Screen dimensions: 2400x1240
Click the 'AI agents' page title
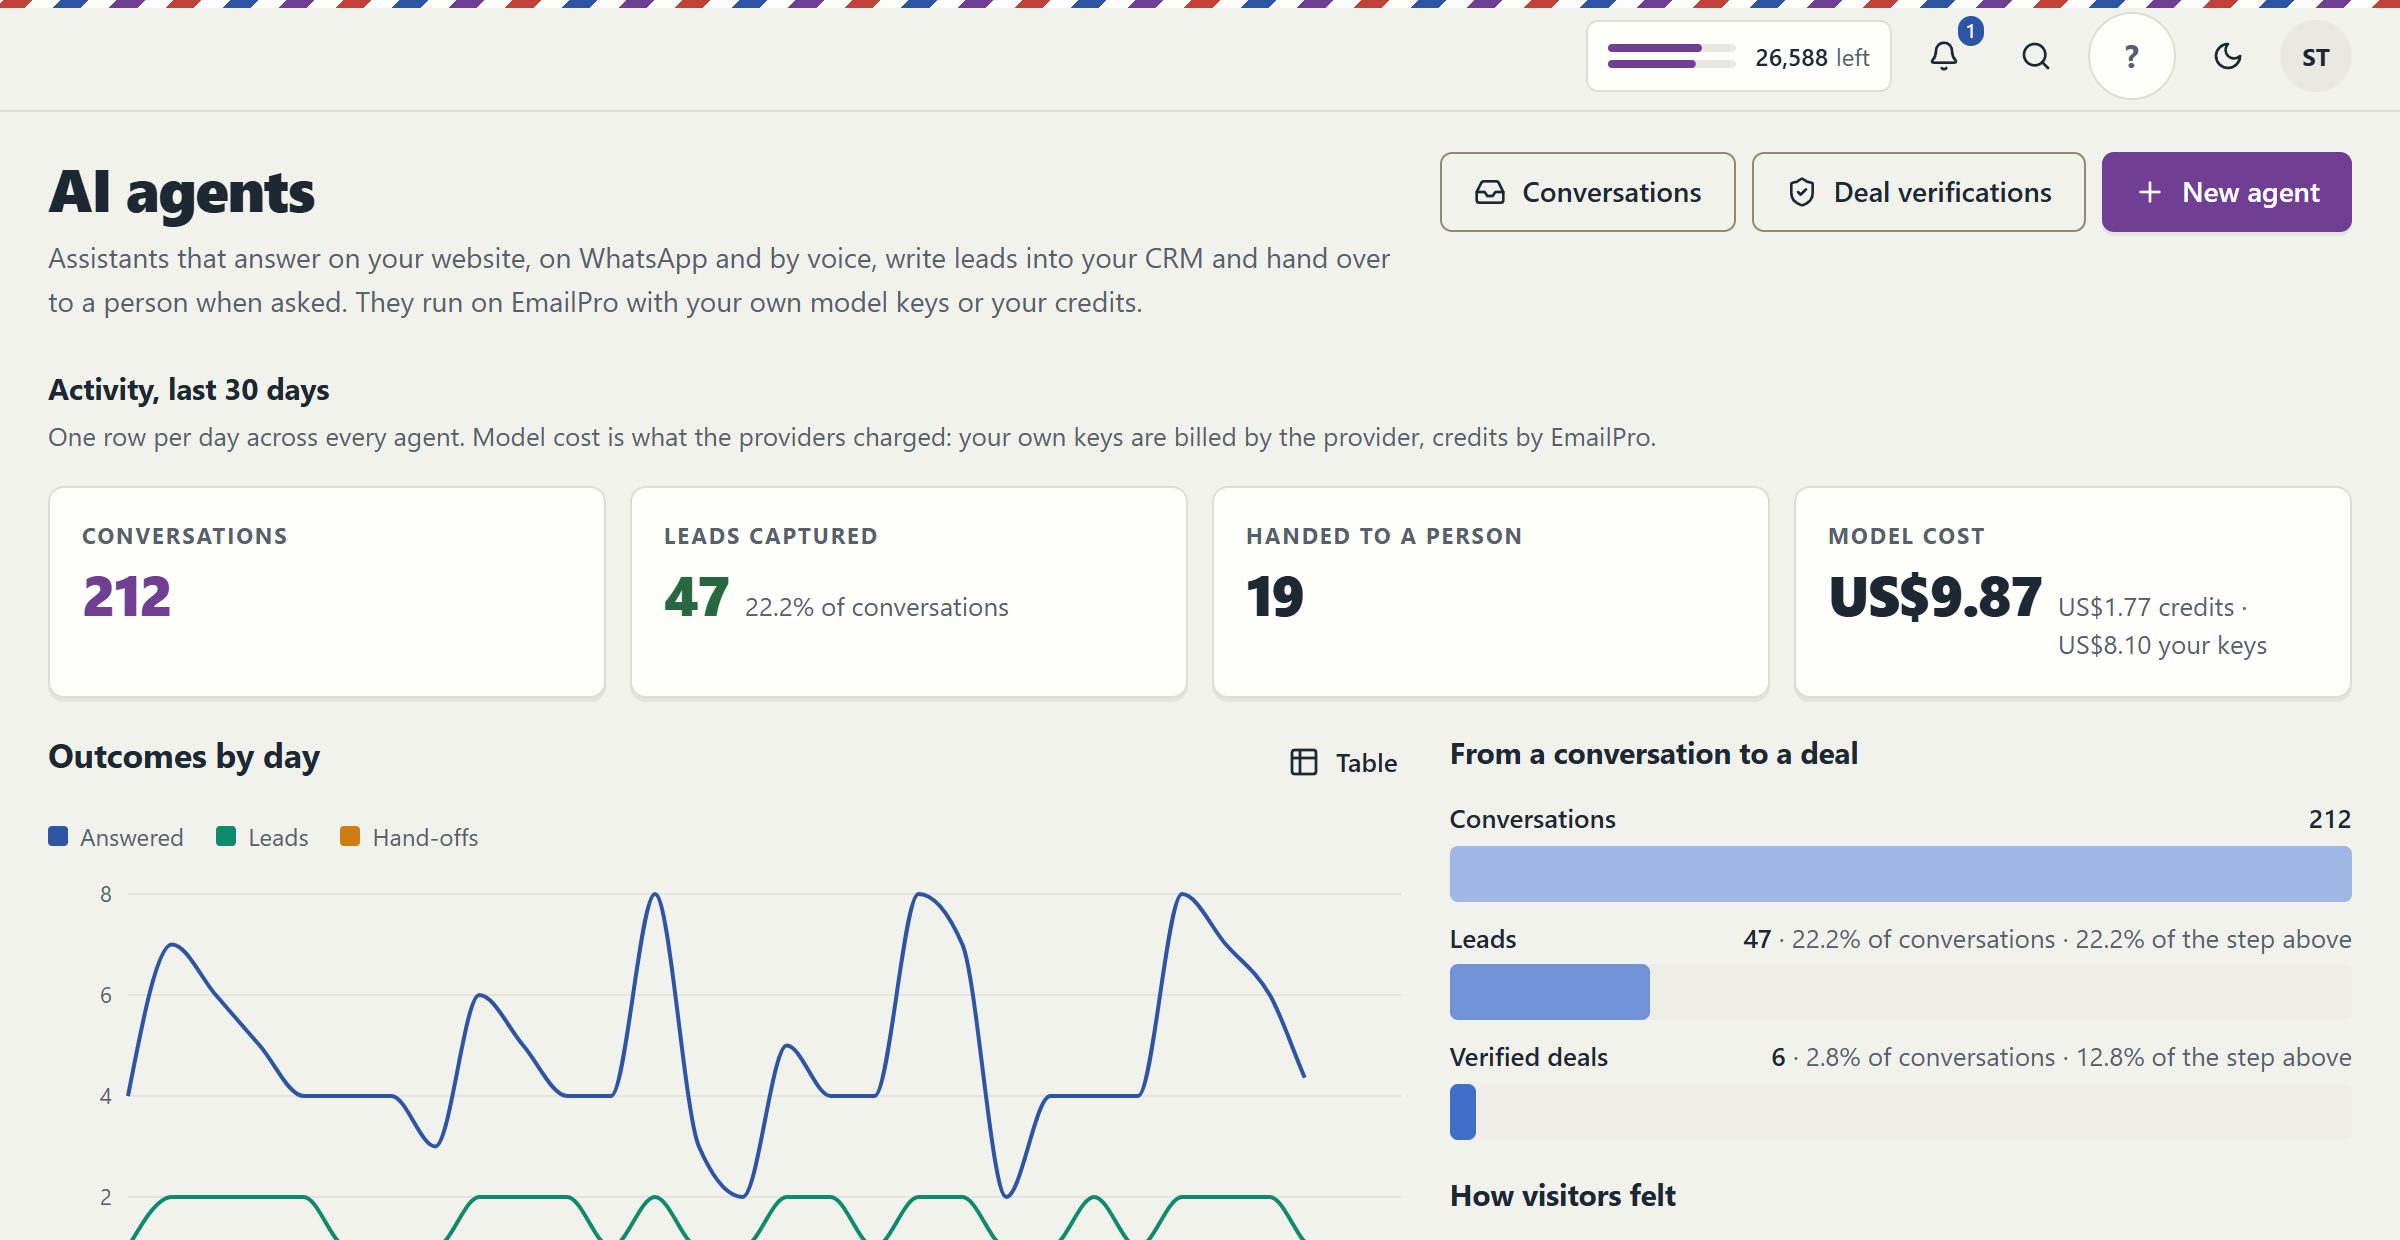click(181, 192)
